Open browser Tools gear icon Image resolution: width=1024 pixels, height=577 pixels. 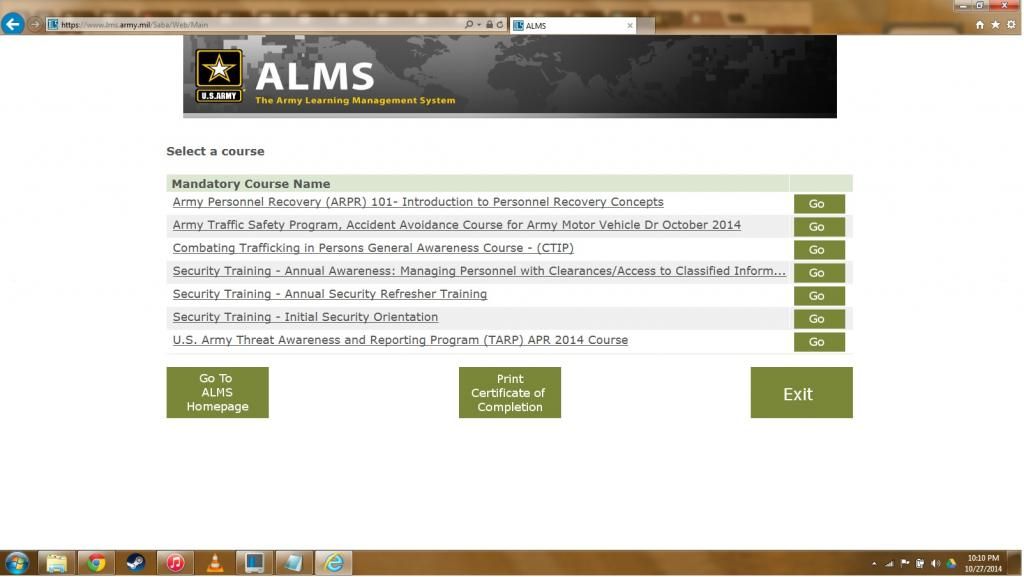(1011, 25)
